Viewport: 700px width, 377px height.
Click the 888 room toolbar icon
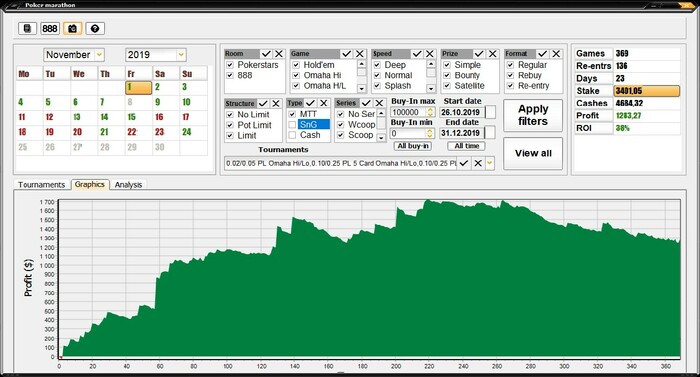coord(50,29)
